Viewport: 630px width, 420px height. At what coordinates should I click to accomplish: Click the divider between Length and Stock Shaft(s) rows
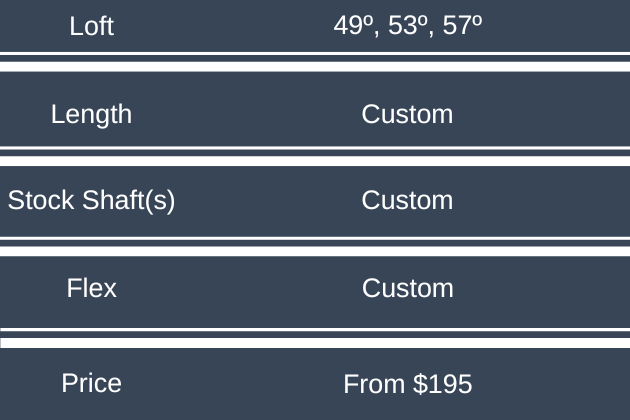[315, 156]
